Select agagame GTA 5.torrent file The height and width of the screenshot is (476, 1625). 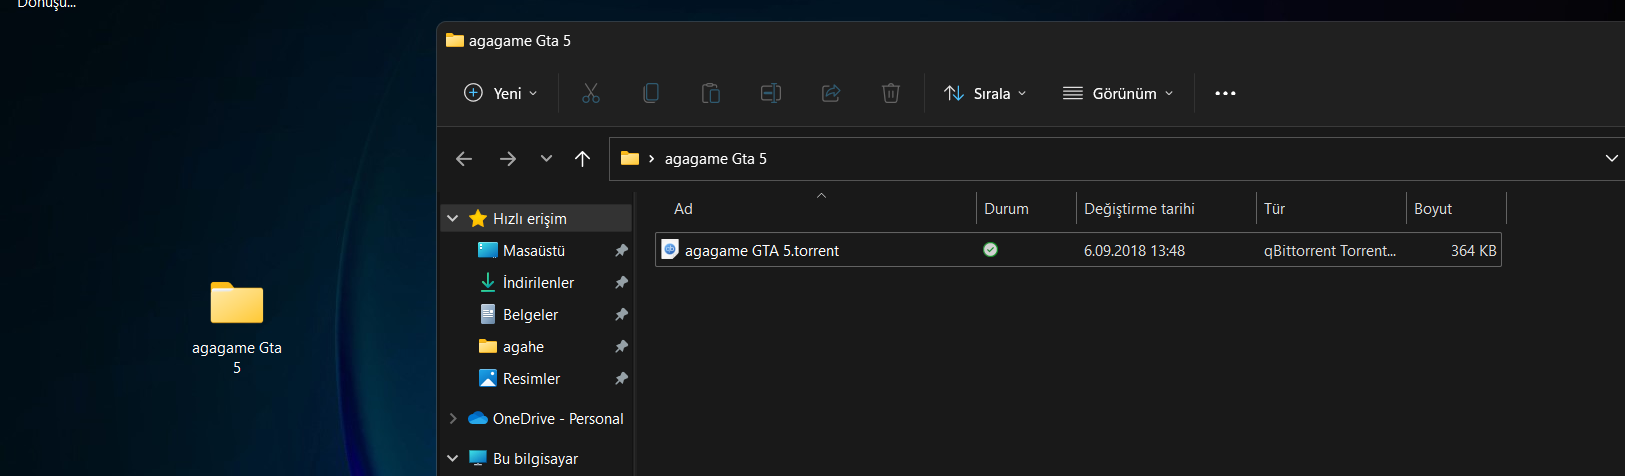[1078, 250]
